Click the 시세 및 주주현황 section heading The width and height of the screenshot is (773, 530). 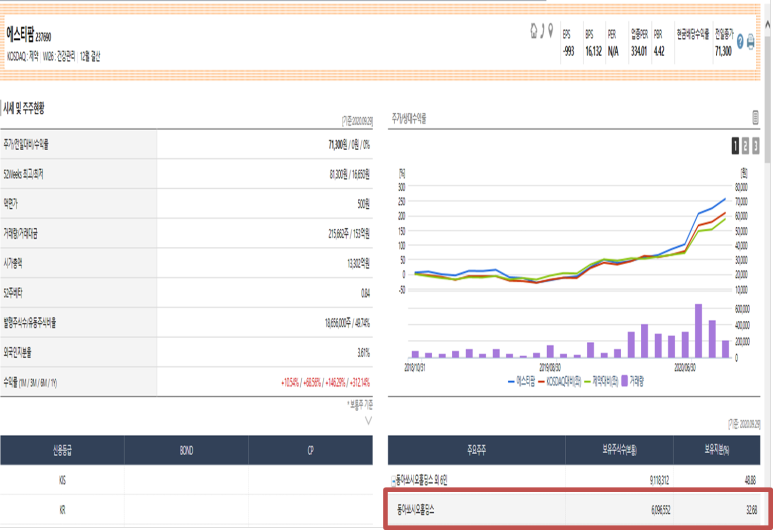[24, 108]
